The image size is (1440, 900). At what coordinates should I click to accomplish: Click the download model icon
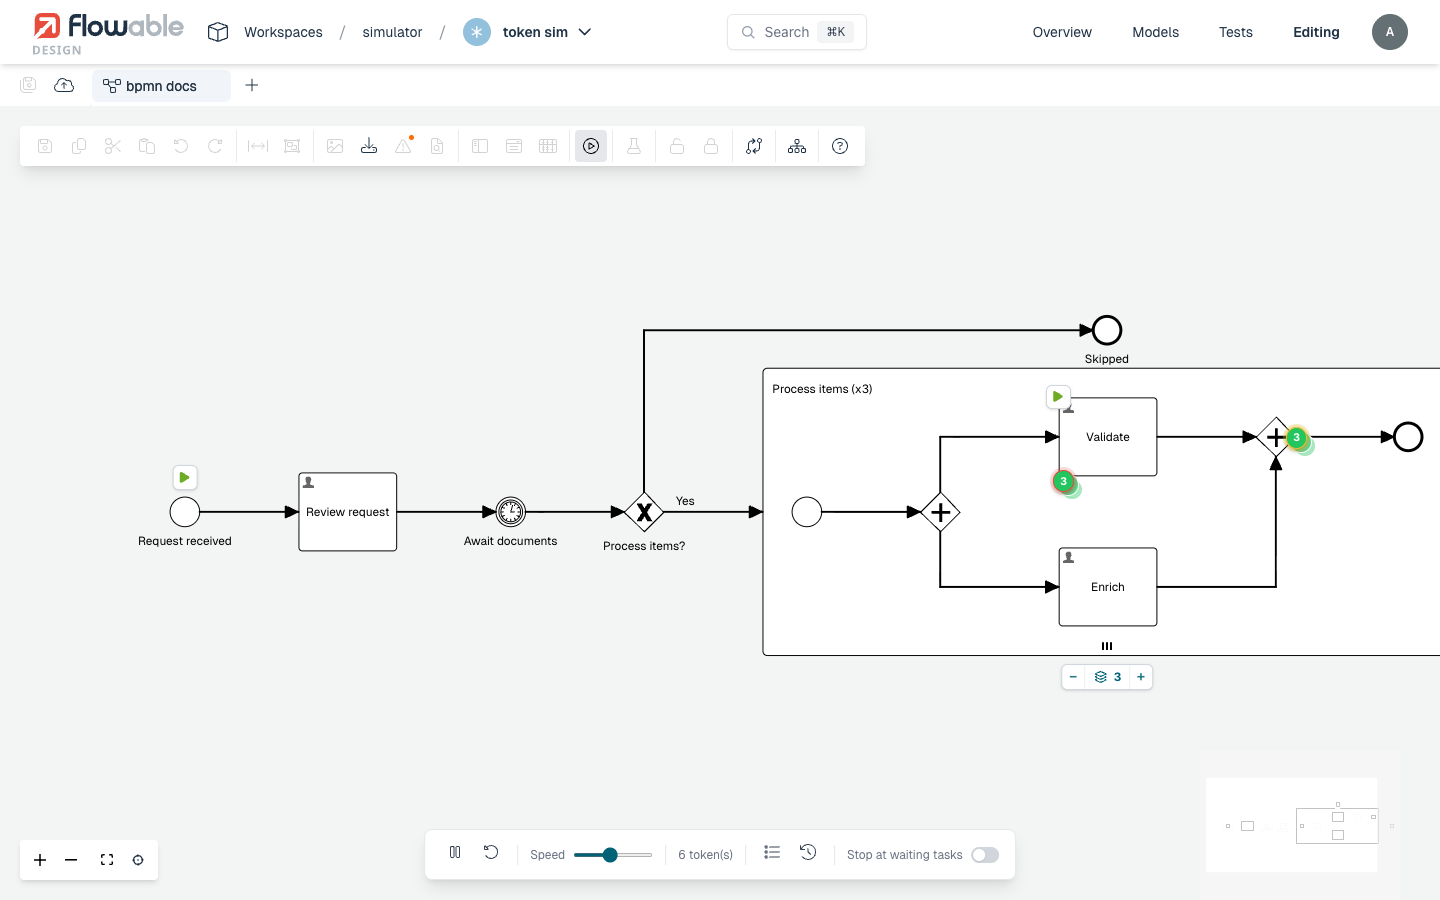[x=369, y=146]
